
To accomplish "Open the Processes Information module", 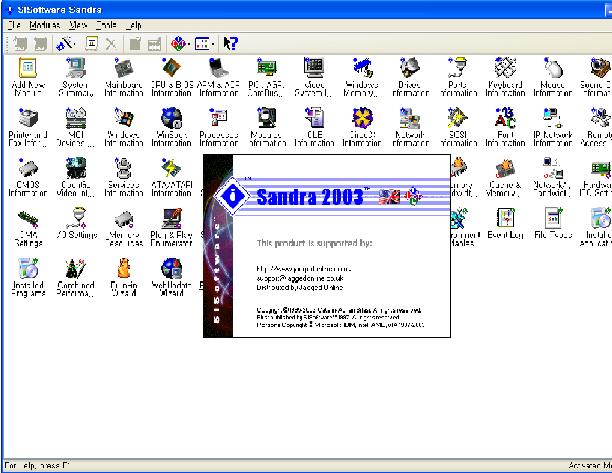I will [x=219, y=127].
